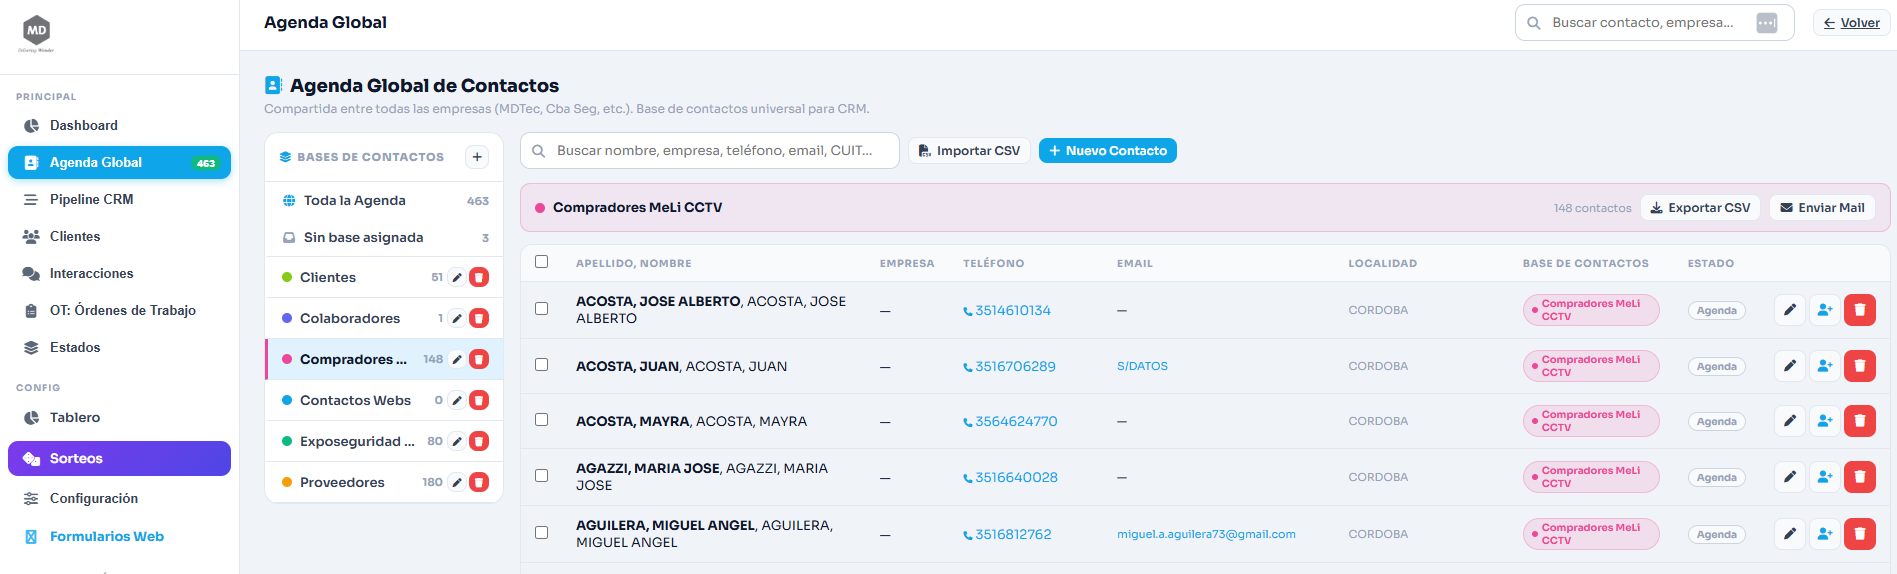Click Exportar CSV button
This screenshot has width=1897, height=574.
coord(1700,208)
